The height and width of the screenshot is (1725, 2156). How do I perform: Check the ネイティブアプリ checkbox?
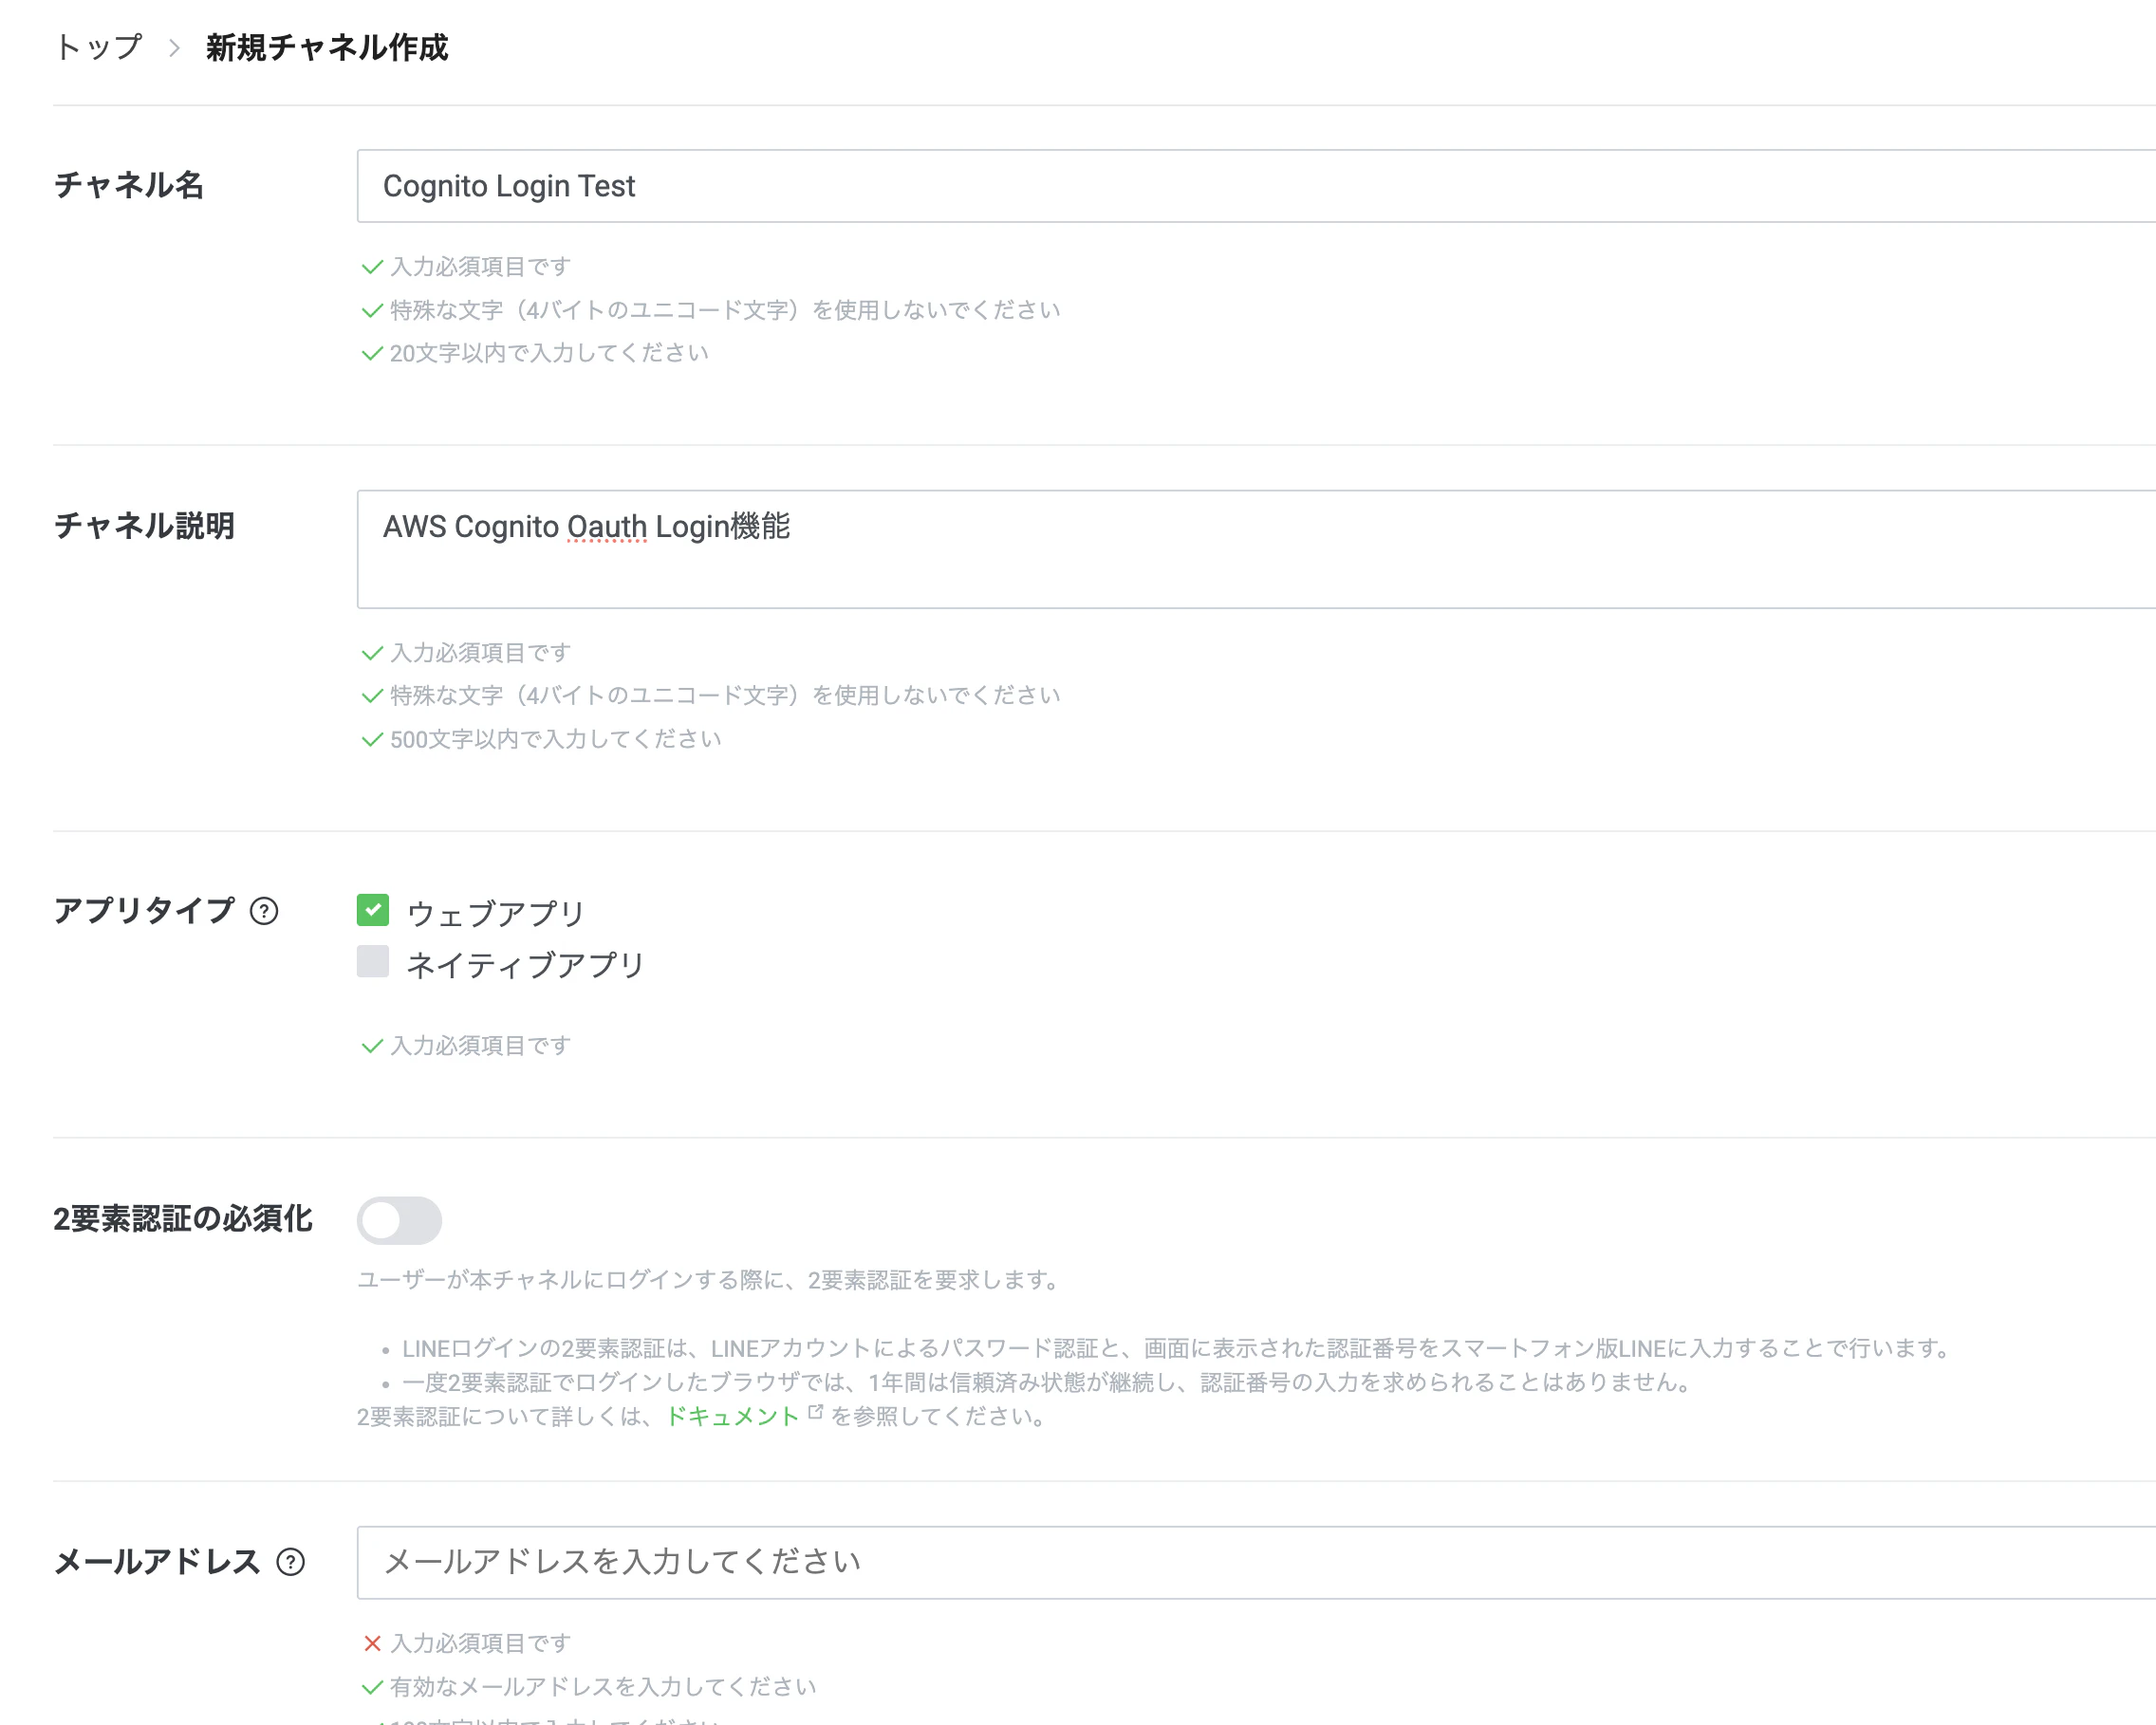point(373,961)
